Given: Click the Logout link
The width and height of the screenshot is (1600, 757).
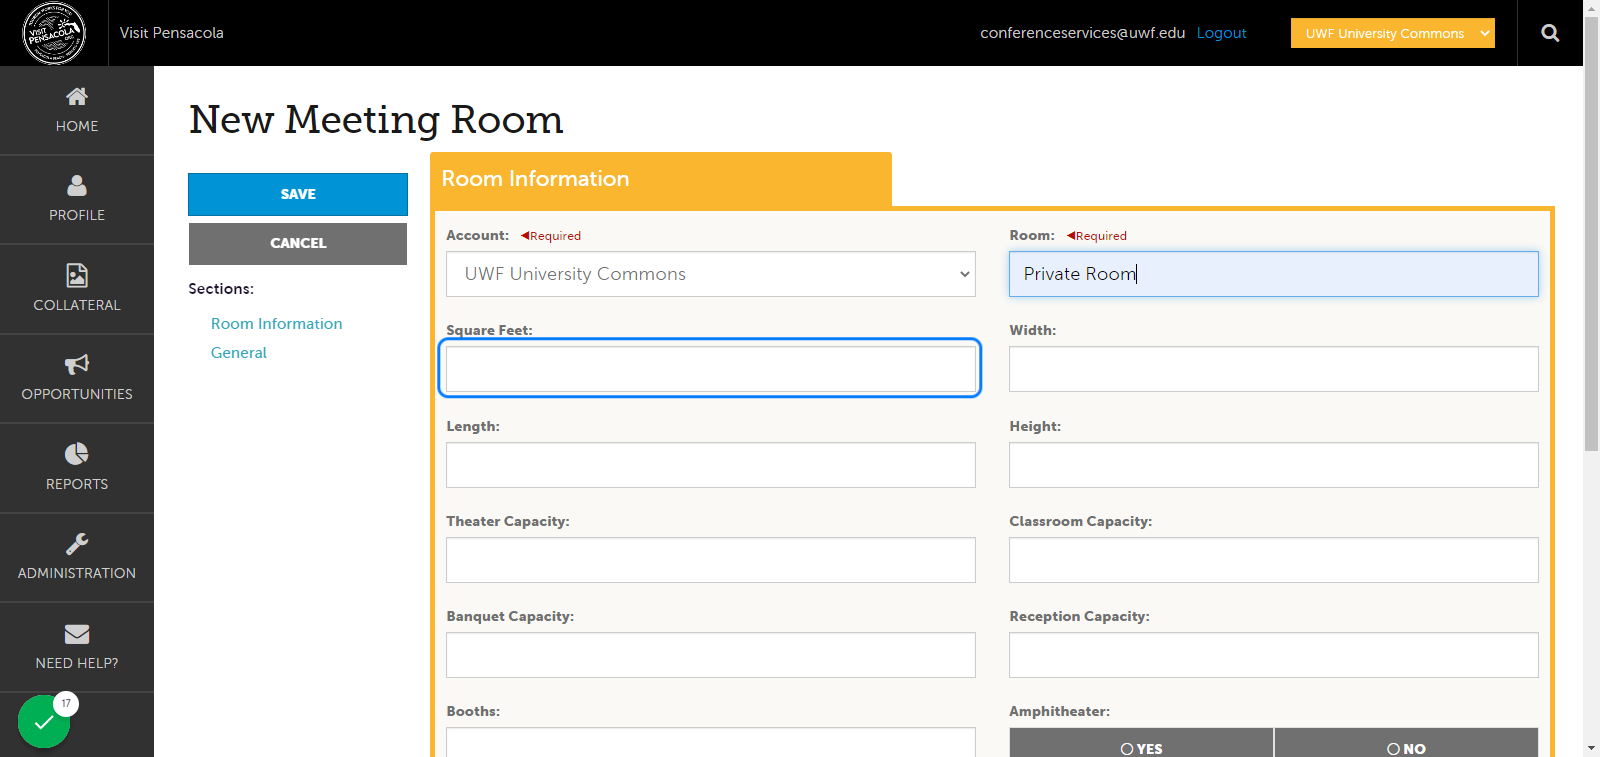Looking at the screenshot, I should [1221, 33].
